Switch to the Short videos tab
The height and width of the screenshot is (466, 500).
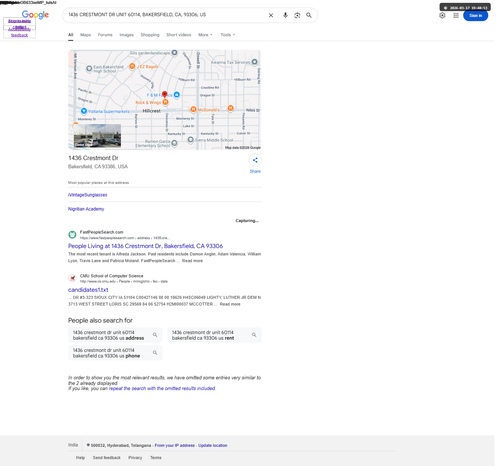(179, 35)
